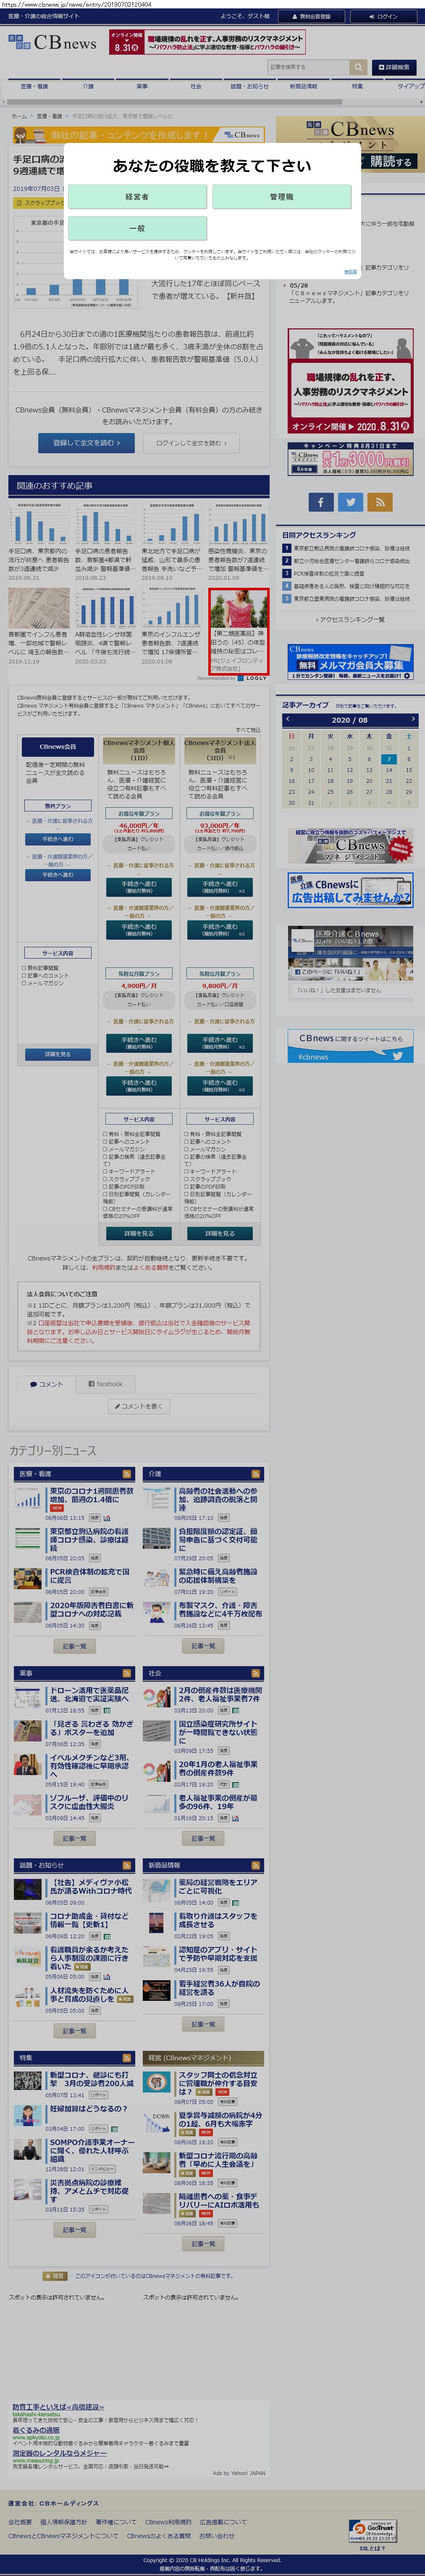Switch to the コメント tab
This screenshot has height=2576, width=425.
coord(47,1384)
